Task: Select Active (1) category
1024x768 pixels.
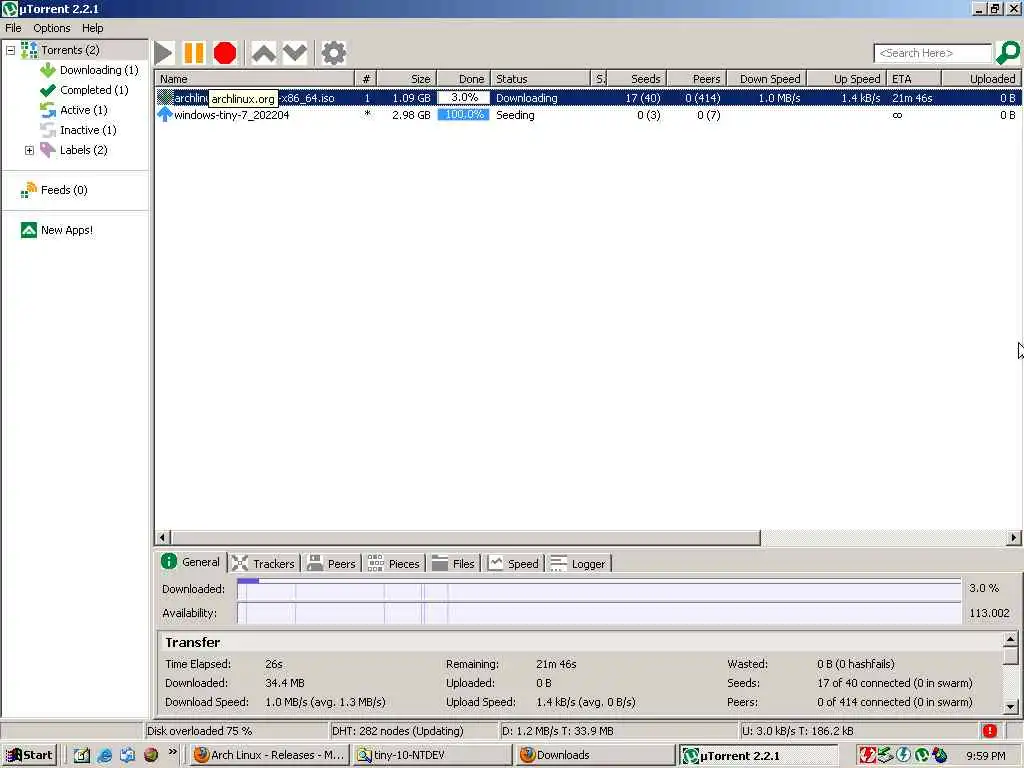Action: pos(84,110)
